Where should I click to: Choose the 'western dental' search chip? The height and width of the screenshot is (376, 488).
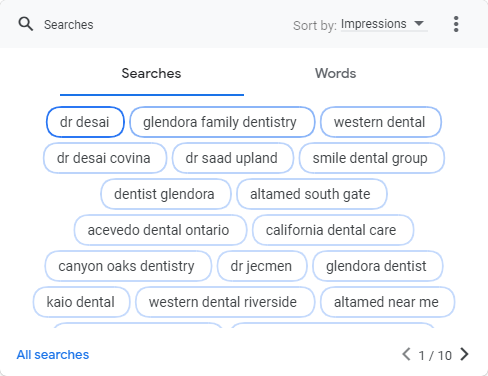point(381,122)
